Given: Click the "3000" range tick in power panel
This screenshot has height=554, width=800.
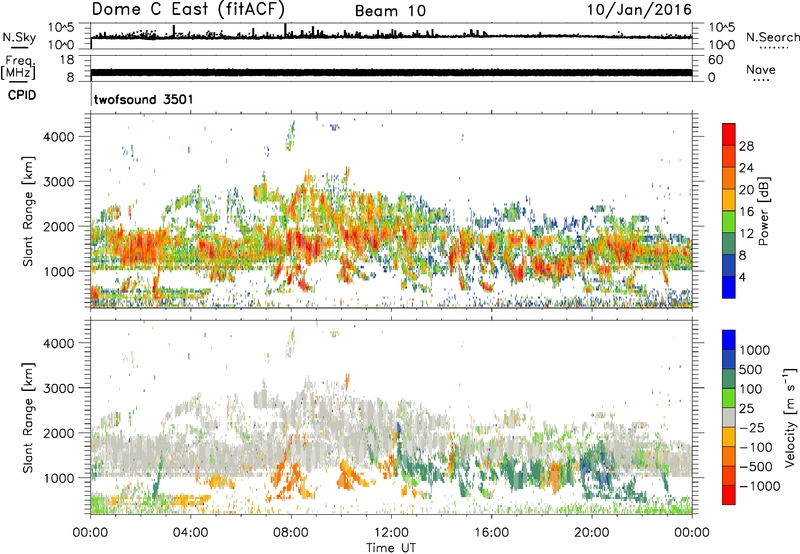Looking at the screenshot, I should coord(59,182).
